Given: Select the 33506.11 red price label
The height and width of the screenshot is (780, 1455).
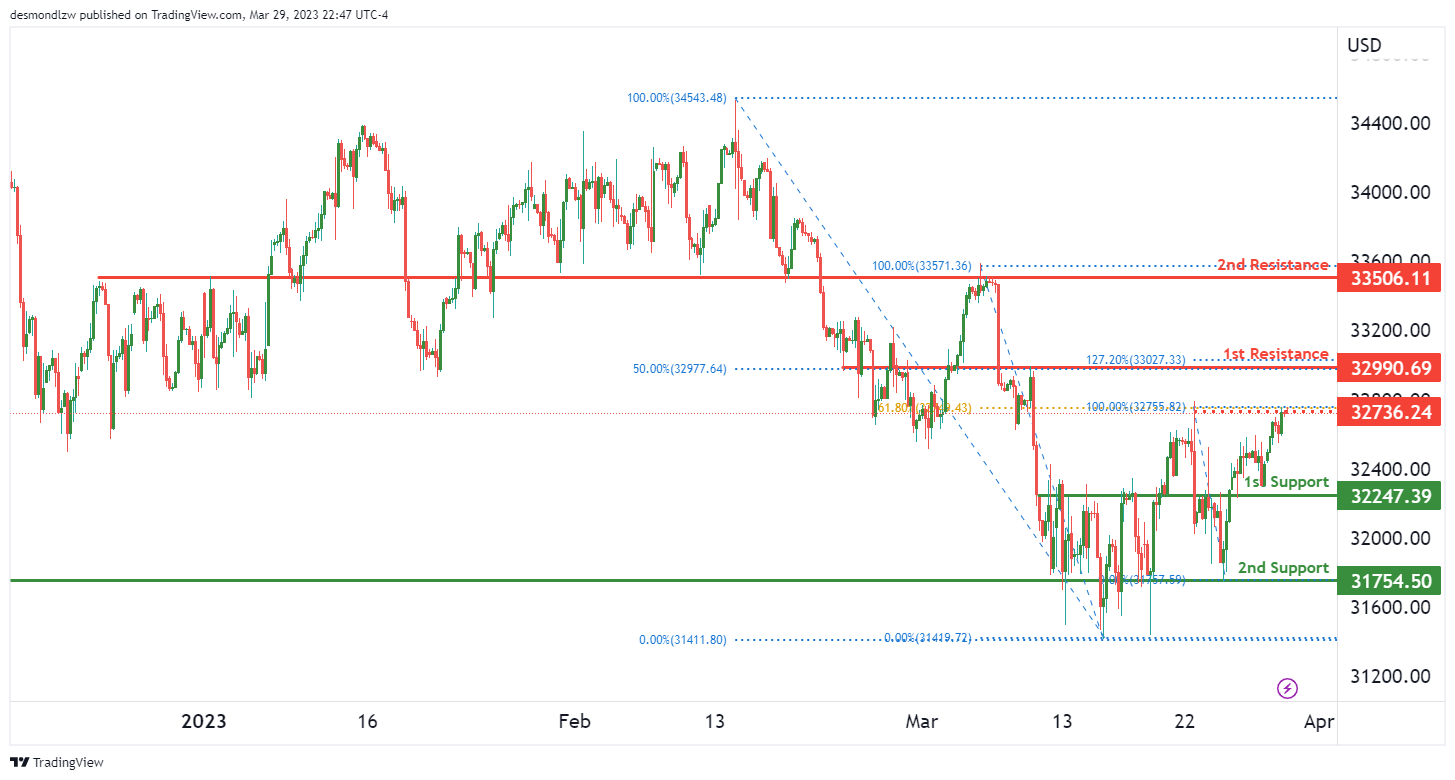Looking at the screenshot, I should click(1390, 277).
